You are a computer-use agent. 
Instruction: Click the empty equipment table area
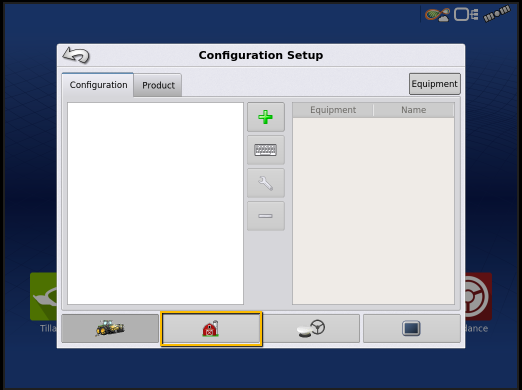[373, 211]
